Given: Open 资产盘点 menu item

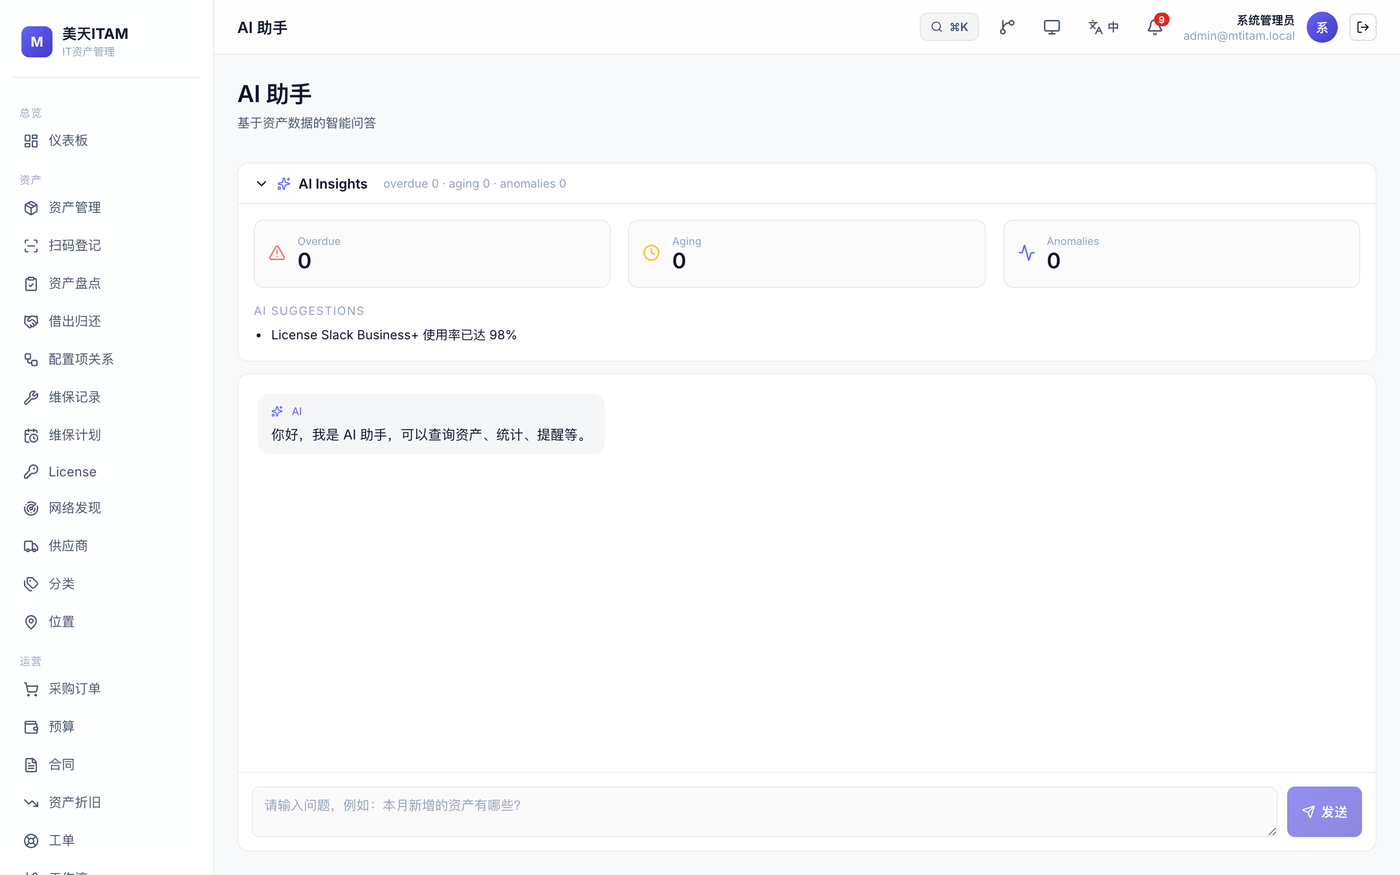Looking at the screenshot, I should point(106,284).
